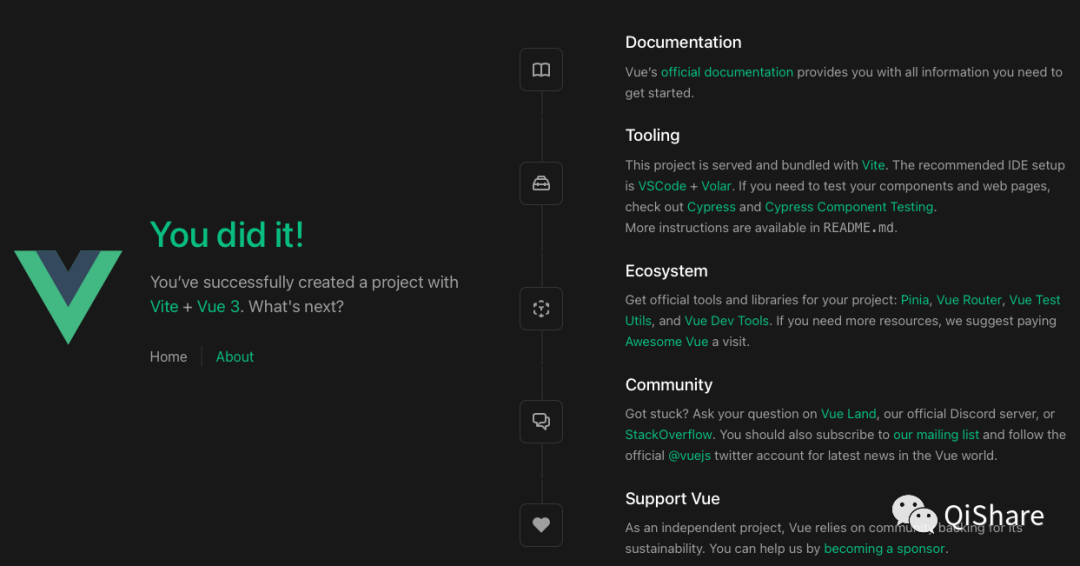
Task: Open the Vue 3 link in heading
Action: pos(218,307)
